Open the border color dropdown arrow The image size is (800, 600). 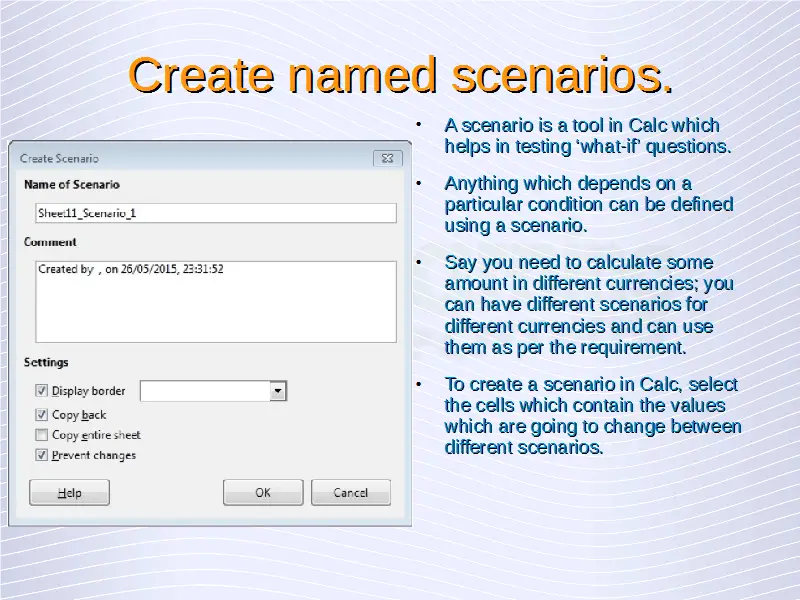click(x=279, y=391)
